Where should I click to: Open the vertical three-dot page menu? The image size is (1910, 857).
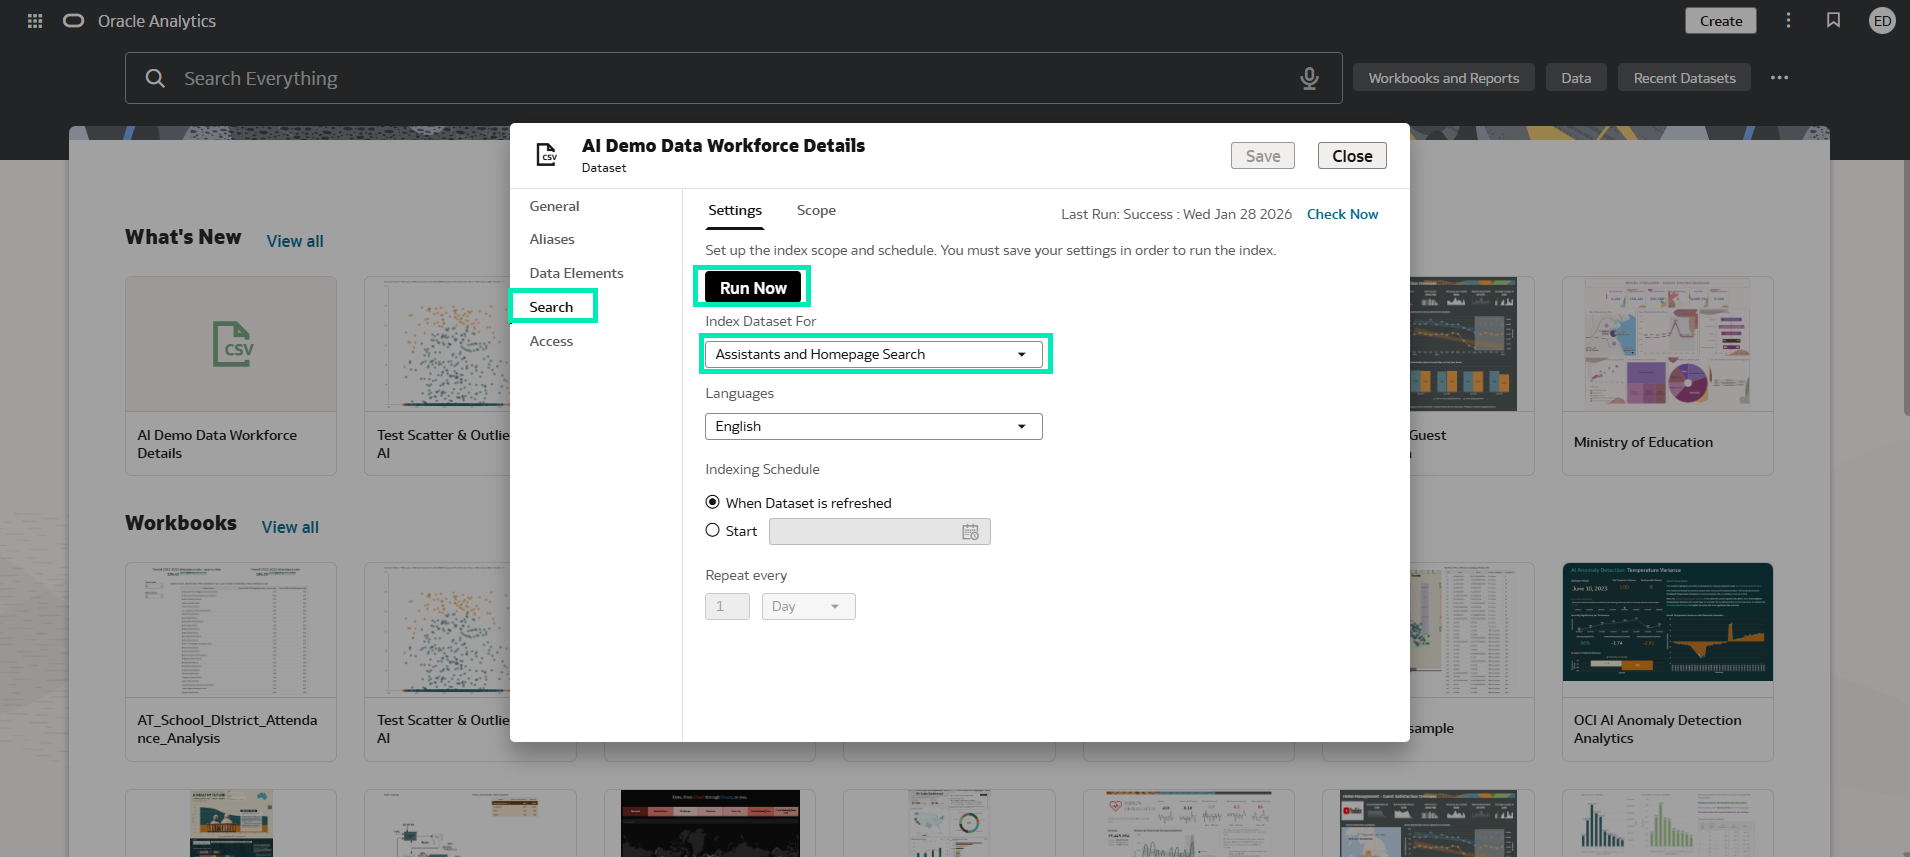coord(1788,21)
